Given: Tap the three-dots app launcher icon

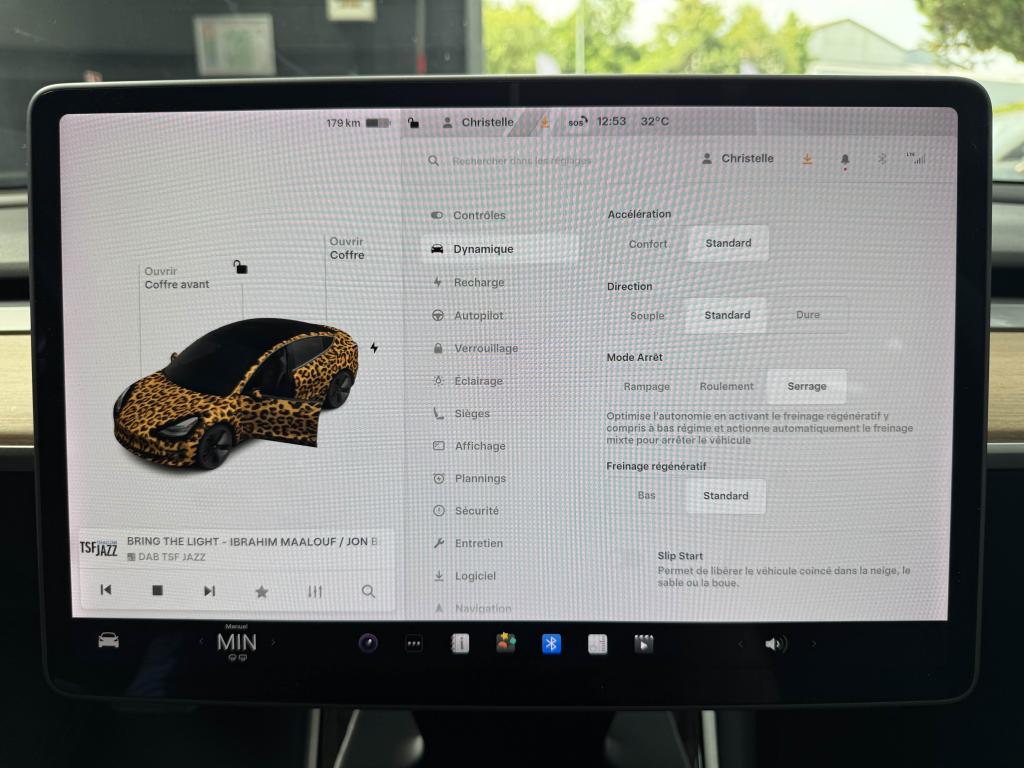Looking at the screenshot, I should (414, 644).
